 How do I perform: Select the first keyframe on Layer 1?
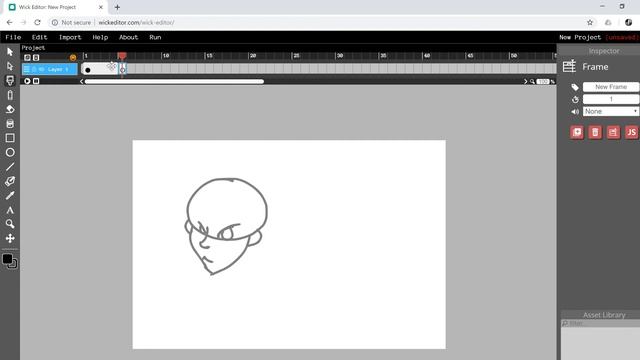[x=88, y=70]
